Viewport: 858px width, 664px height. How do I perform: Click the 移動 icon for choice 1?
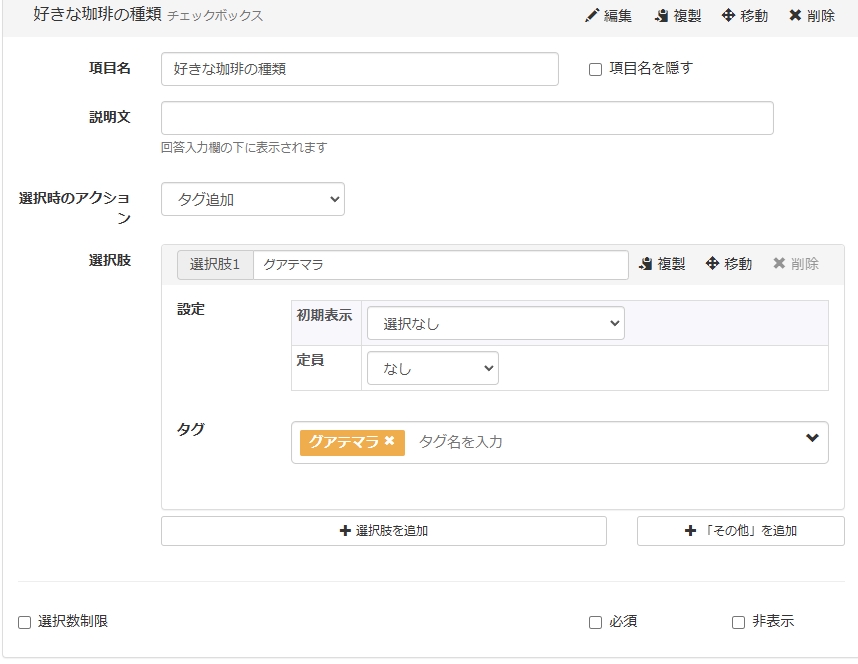(712, 264)
